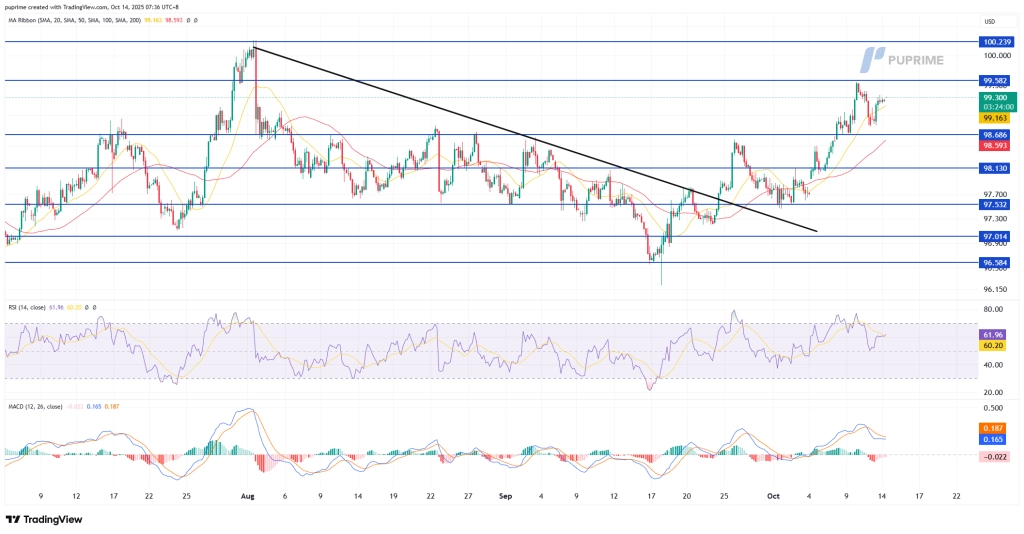Select the 96.584 horizontal level label
The image size is (1024, 534).
[994, 263]
